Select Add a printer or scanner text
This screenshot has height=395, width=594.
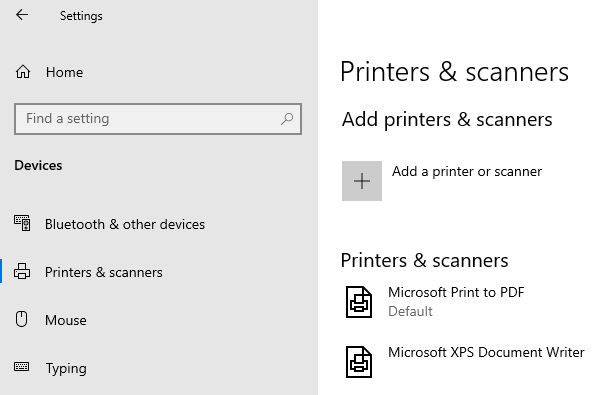click(x=467, y=172)
